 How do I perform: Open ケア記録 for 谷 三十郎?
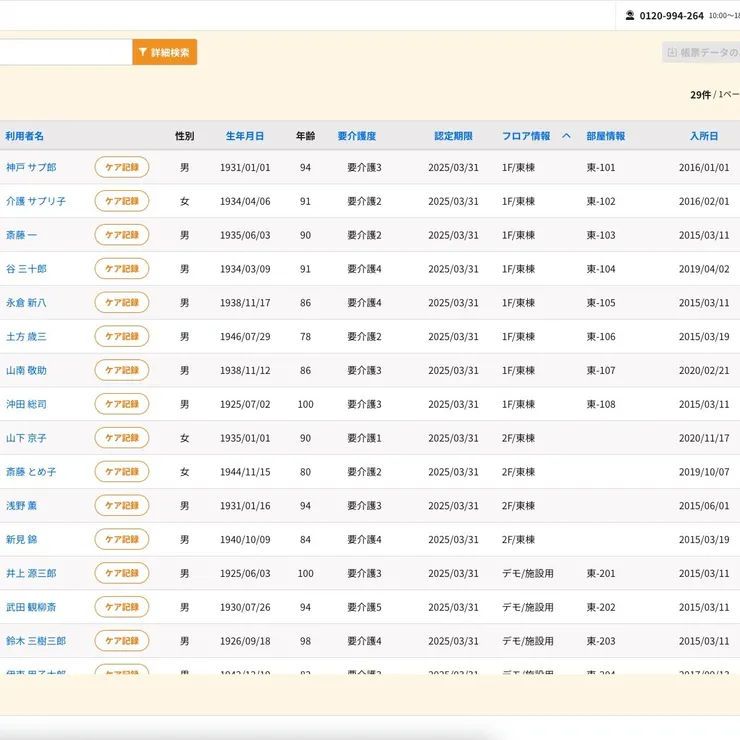point(122,269)
